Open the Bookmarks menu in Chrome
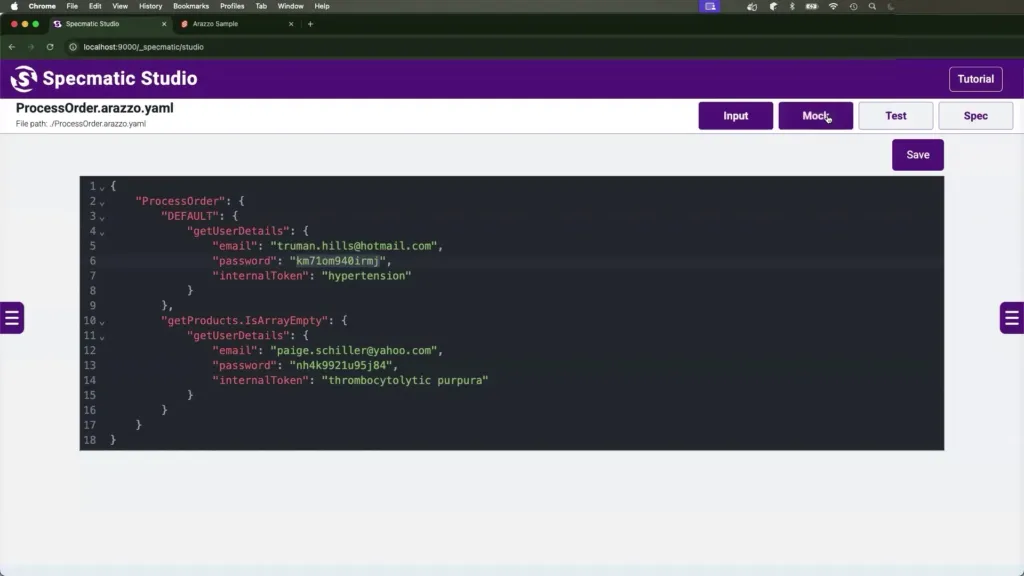The width and height of the screenshot is (1024, 576). (x=191, y=6)
